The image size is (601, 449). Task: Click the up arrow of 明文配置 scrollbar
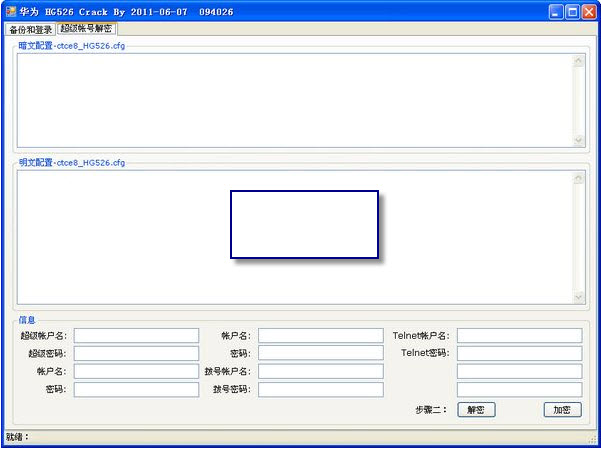coord(578,178)
